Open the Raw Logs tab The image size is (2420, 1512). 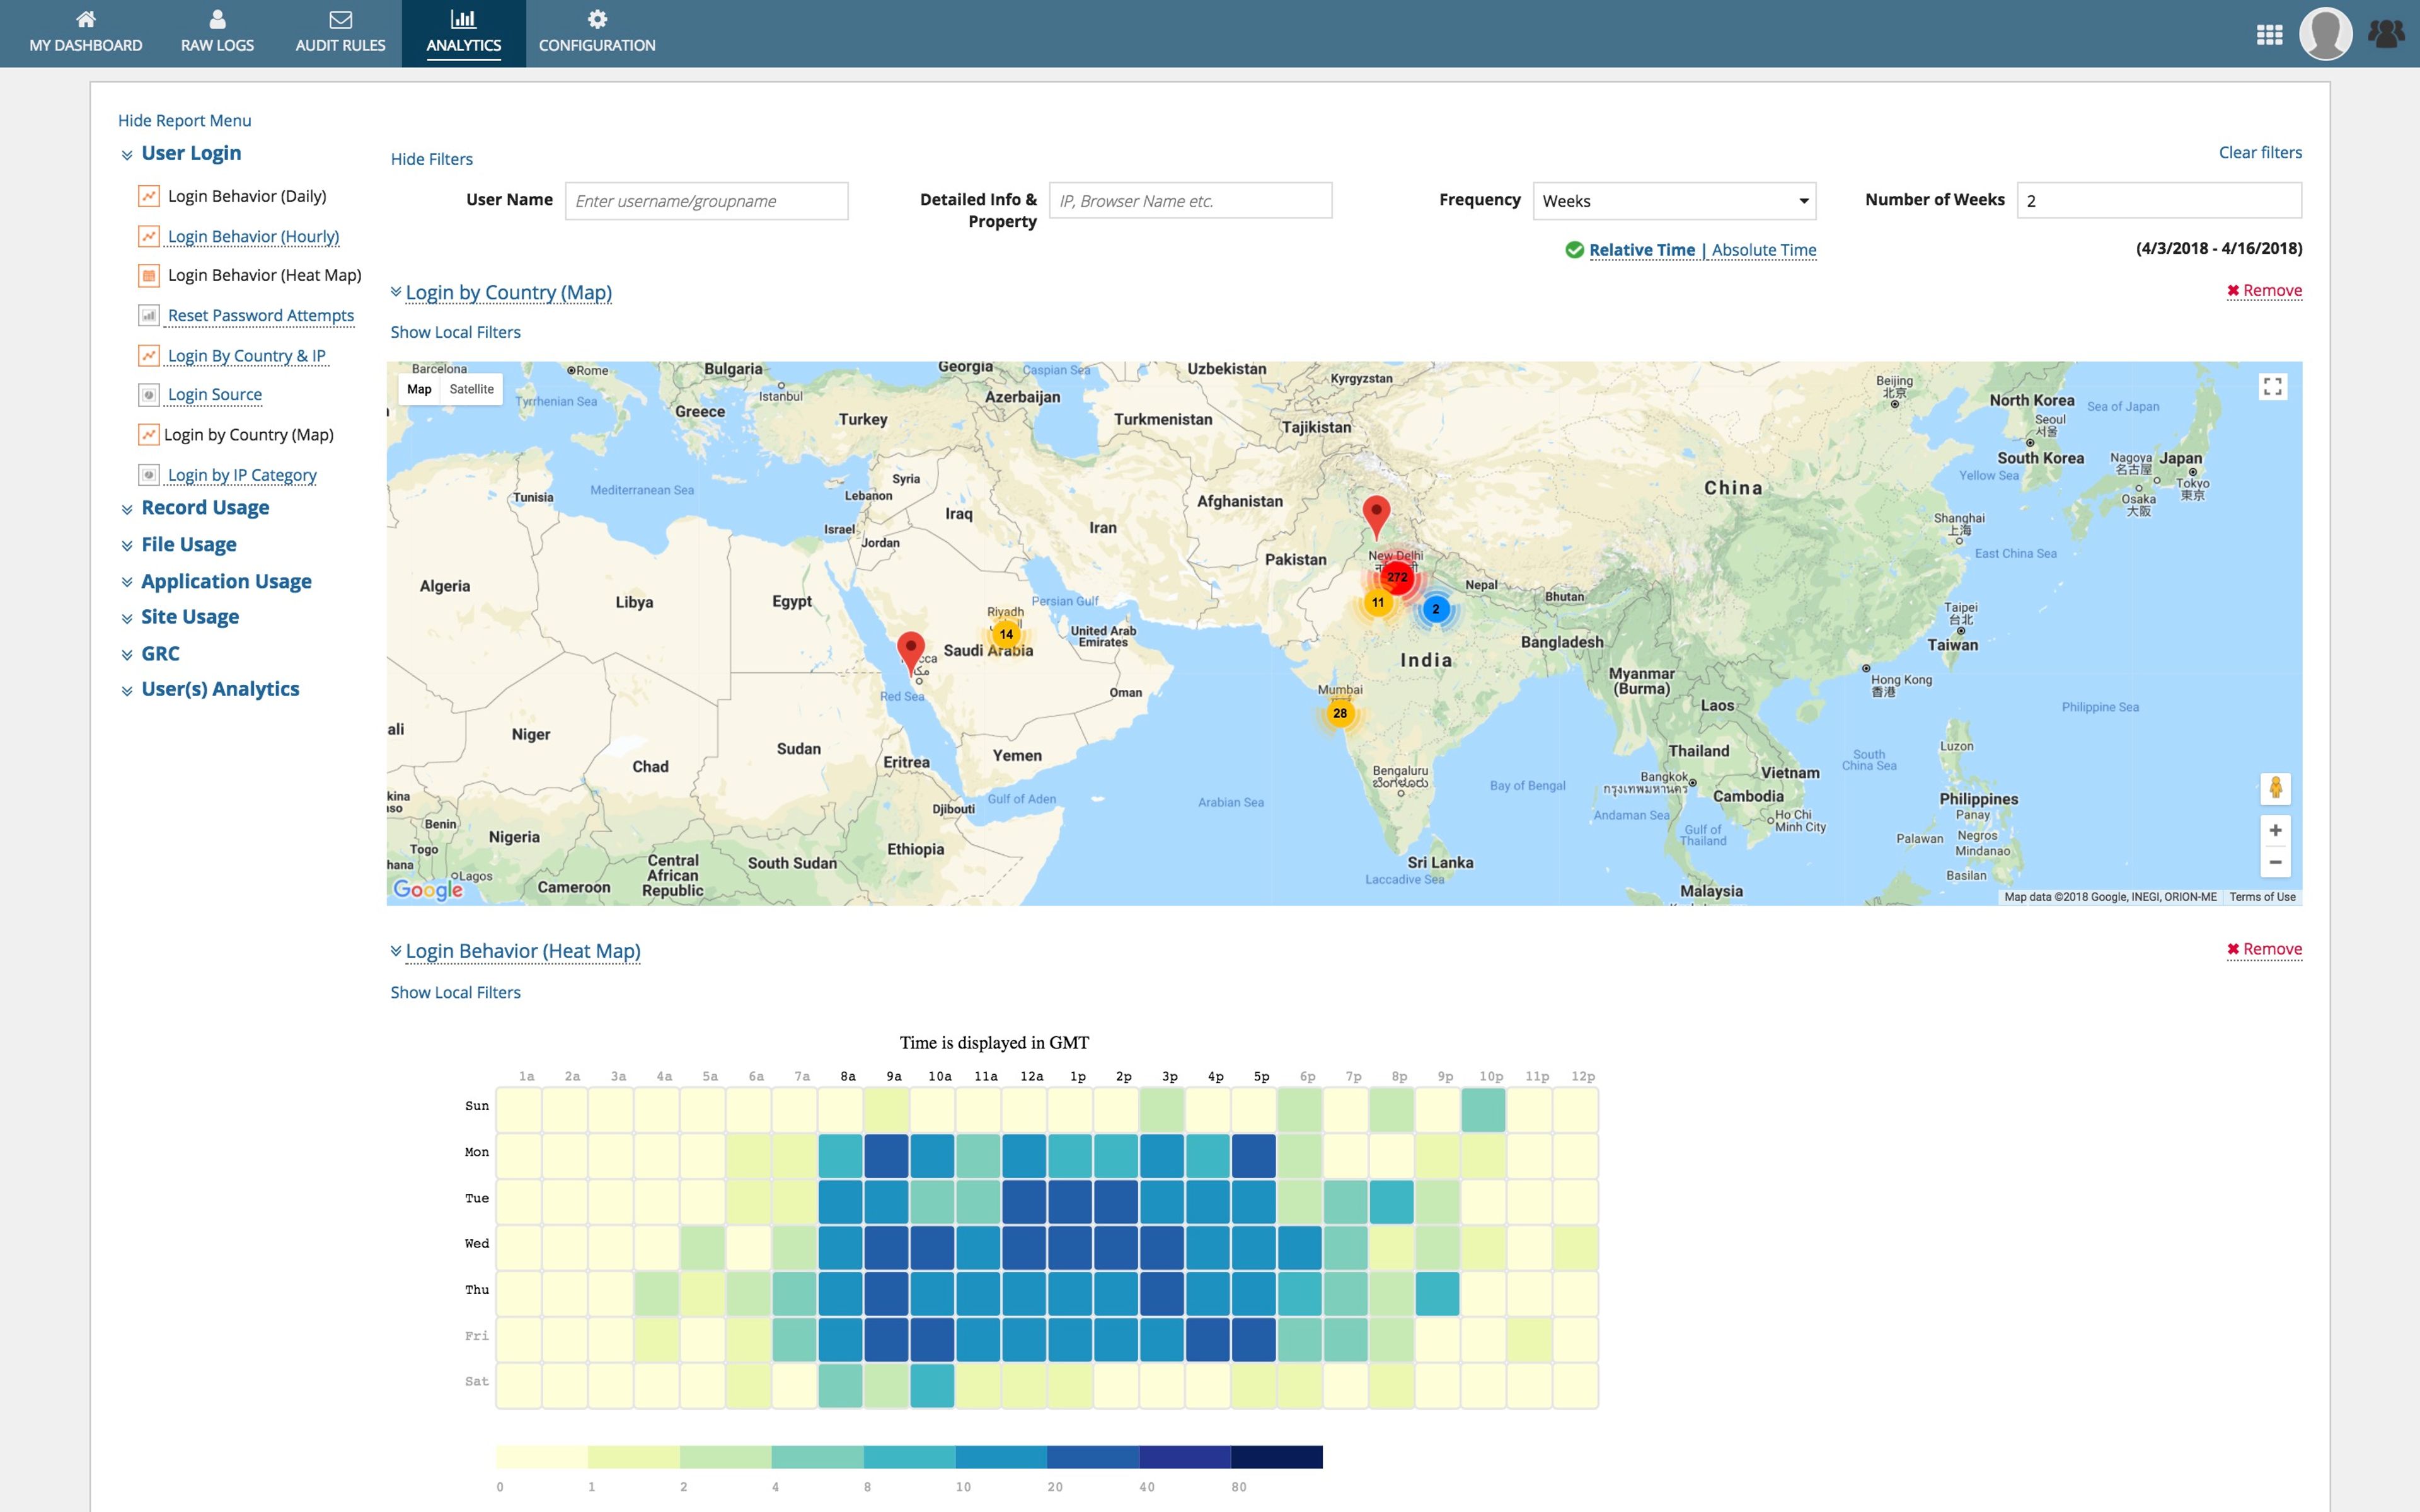pyautogui.click(x=217, y=33)
